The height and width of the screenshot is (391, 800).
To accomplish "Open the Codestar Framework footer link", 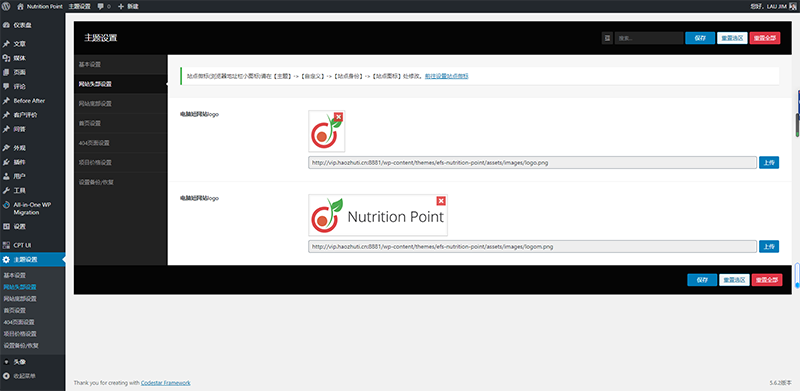I will click(x=166, y=383).
